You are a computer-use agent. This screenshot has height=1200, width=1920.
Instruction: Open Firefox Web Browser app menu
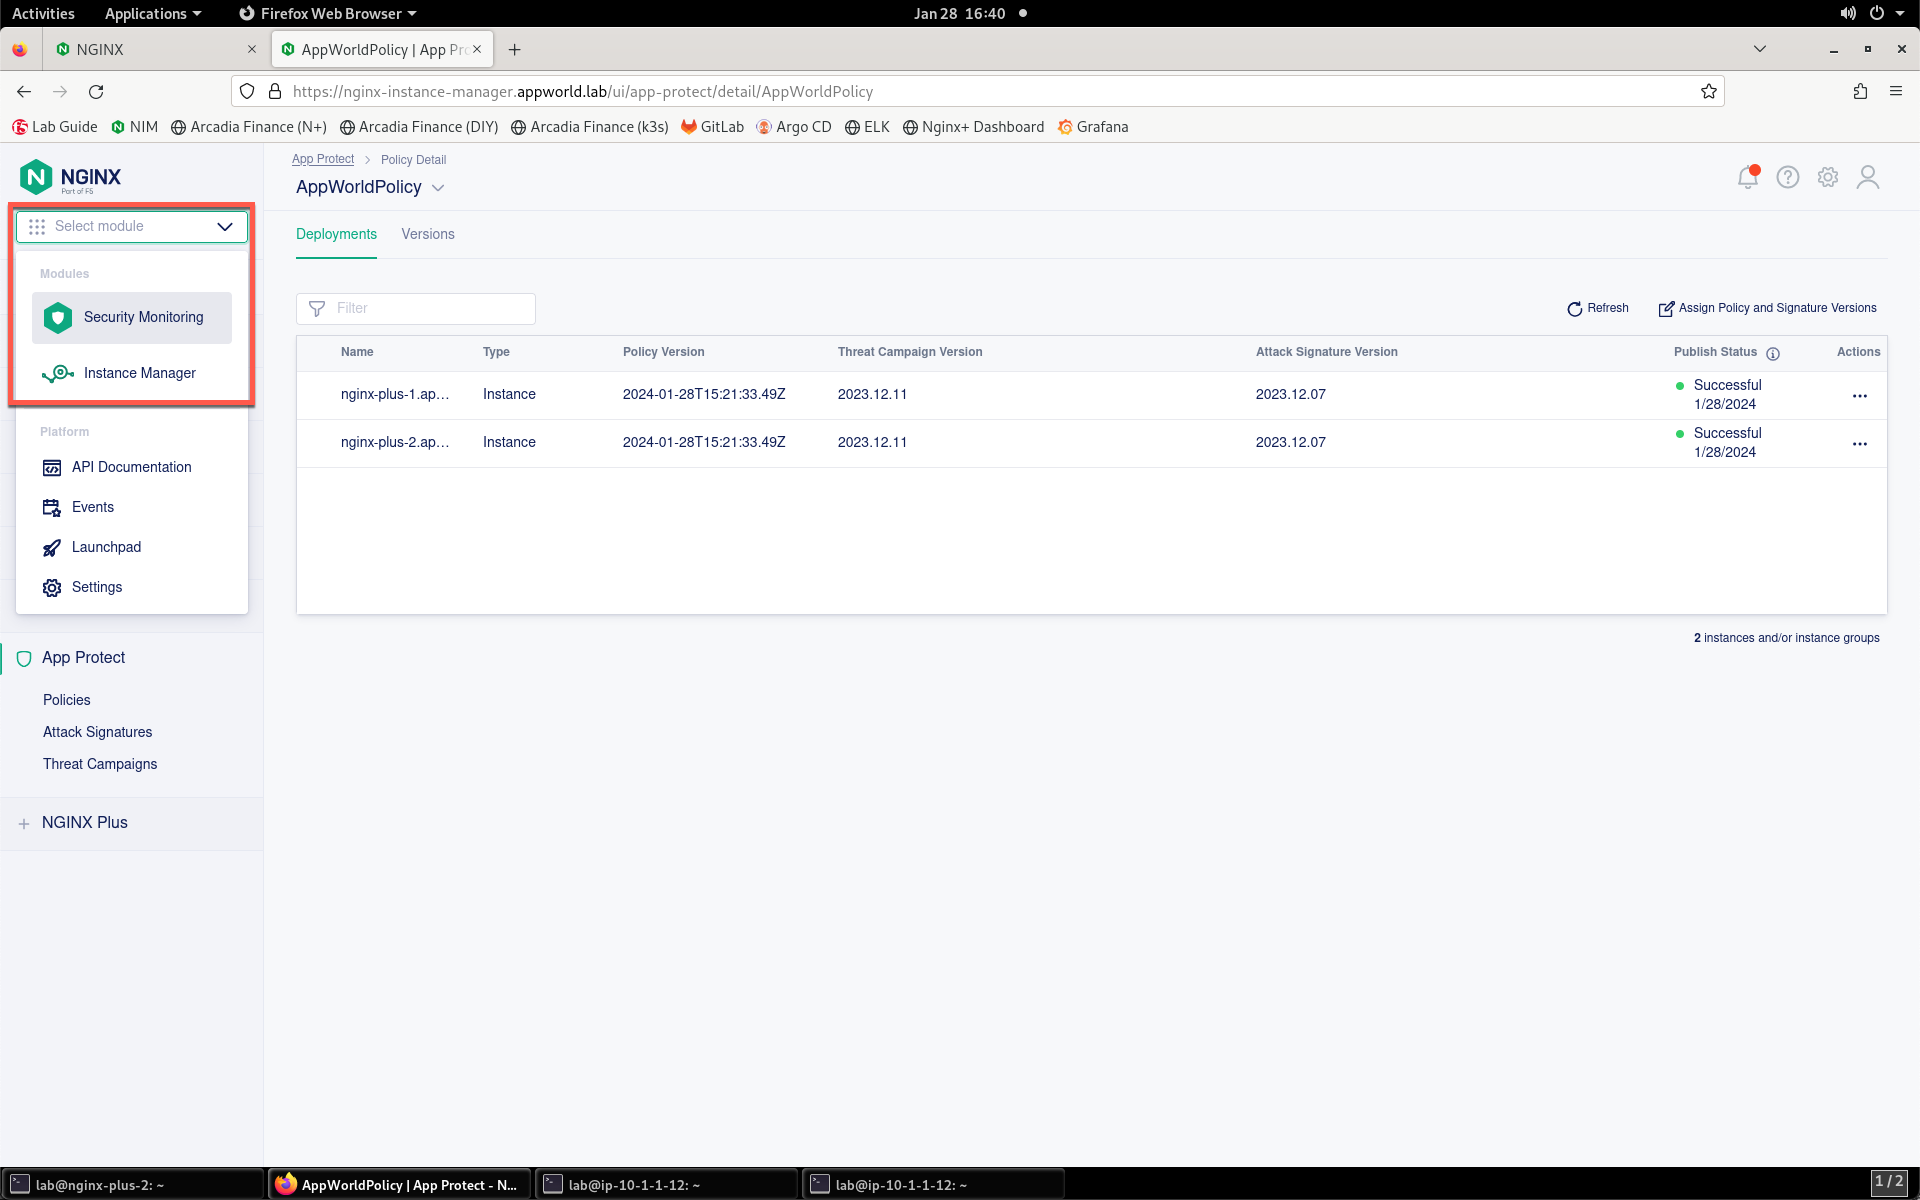(x=328, y=13)
